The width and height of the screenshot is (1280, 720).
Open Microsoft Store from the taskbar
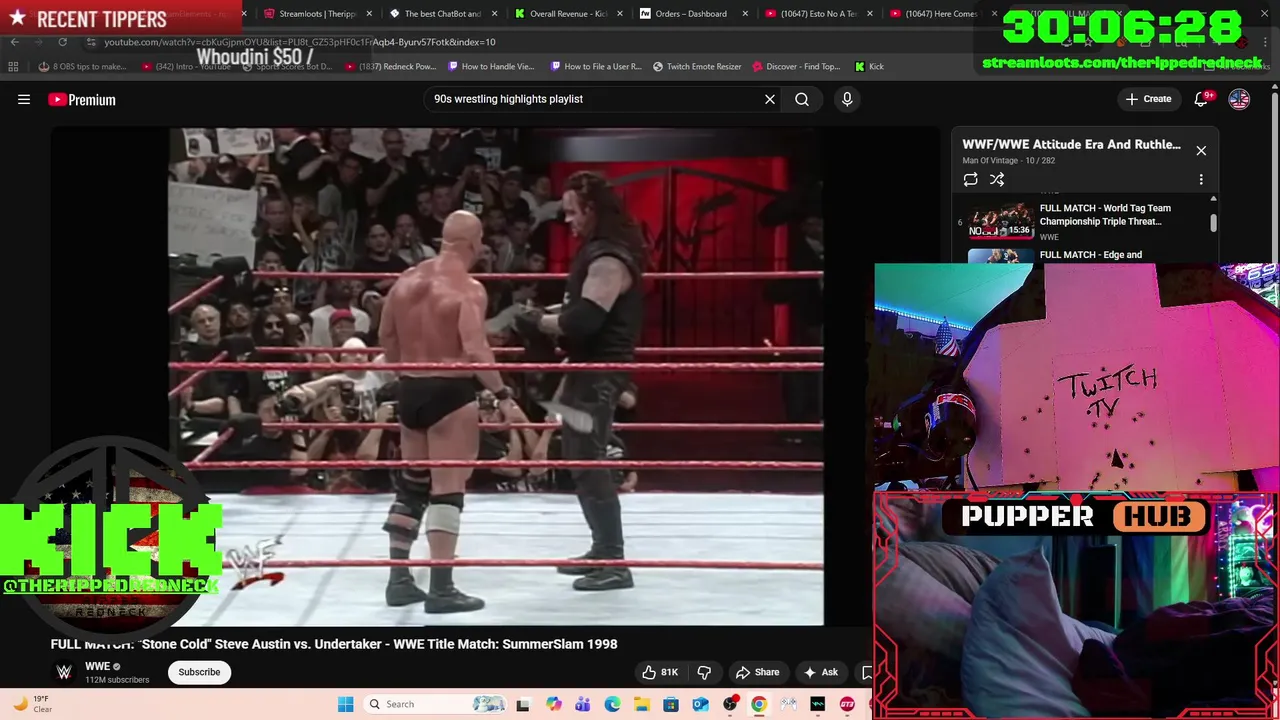click(671, 704)
